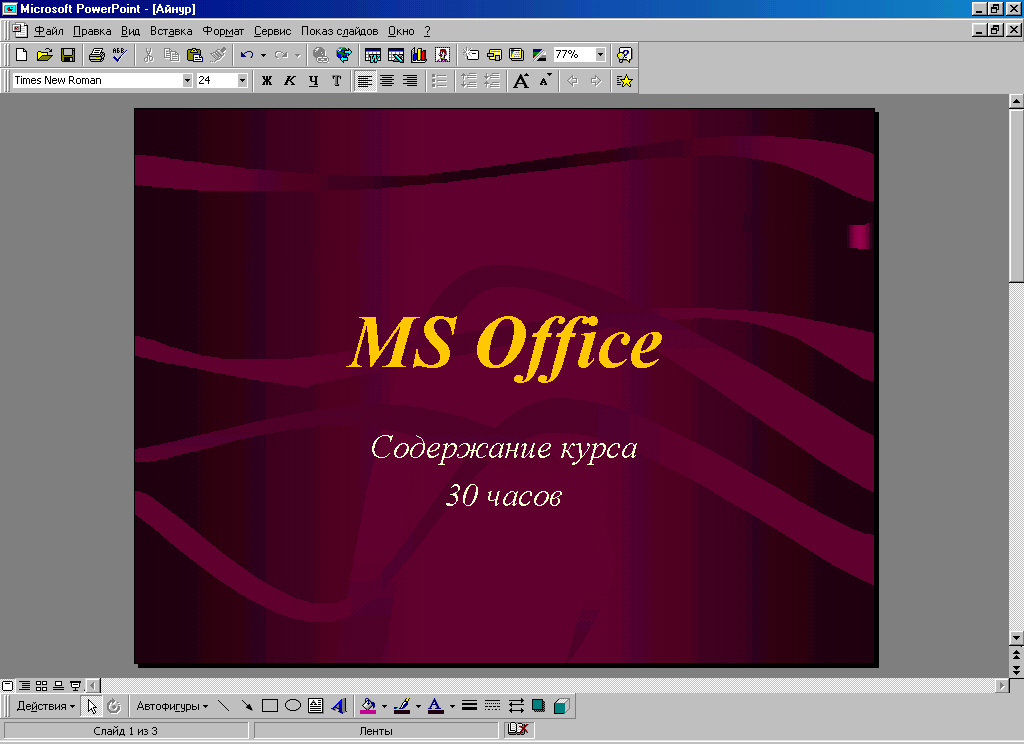Open the Формат menu
Image resolution: width=1024 pixels, height=744 pixels.
pyautogui.click(x=223, y=31)
